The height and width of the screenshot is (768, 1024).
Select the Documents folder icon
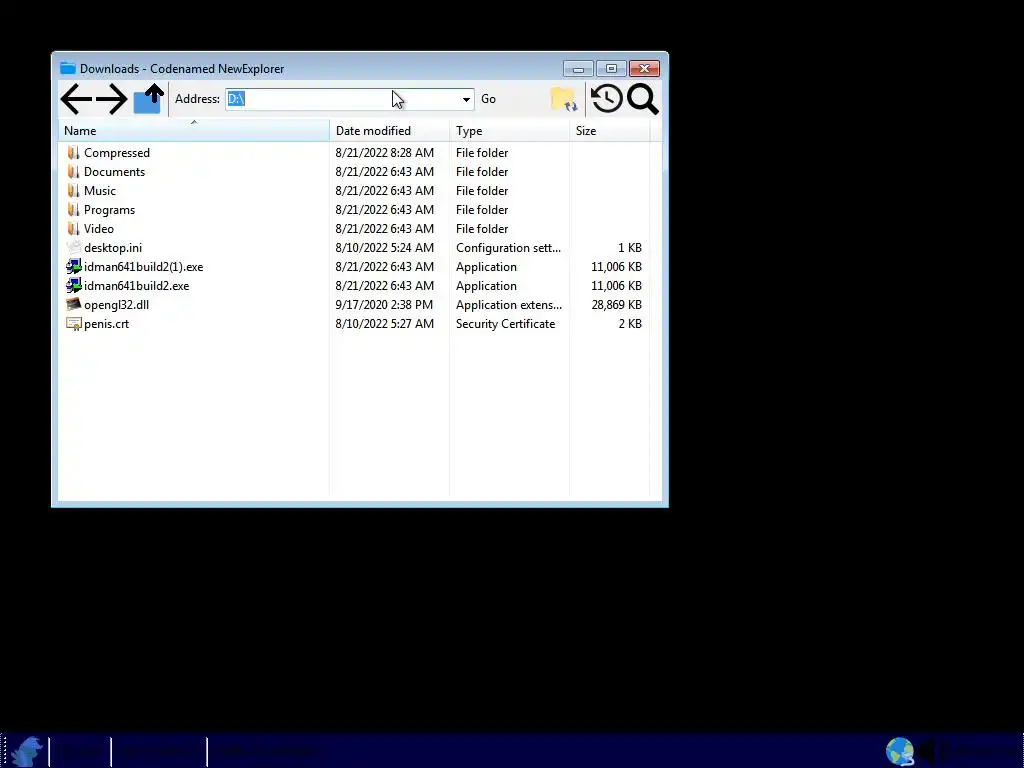coord(73,172)
